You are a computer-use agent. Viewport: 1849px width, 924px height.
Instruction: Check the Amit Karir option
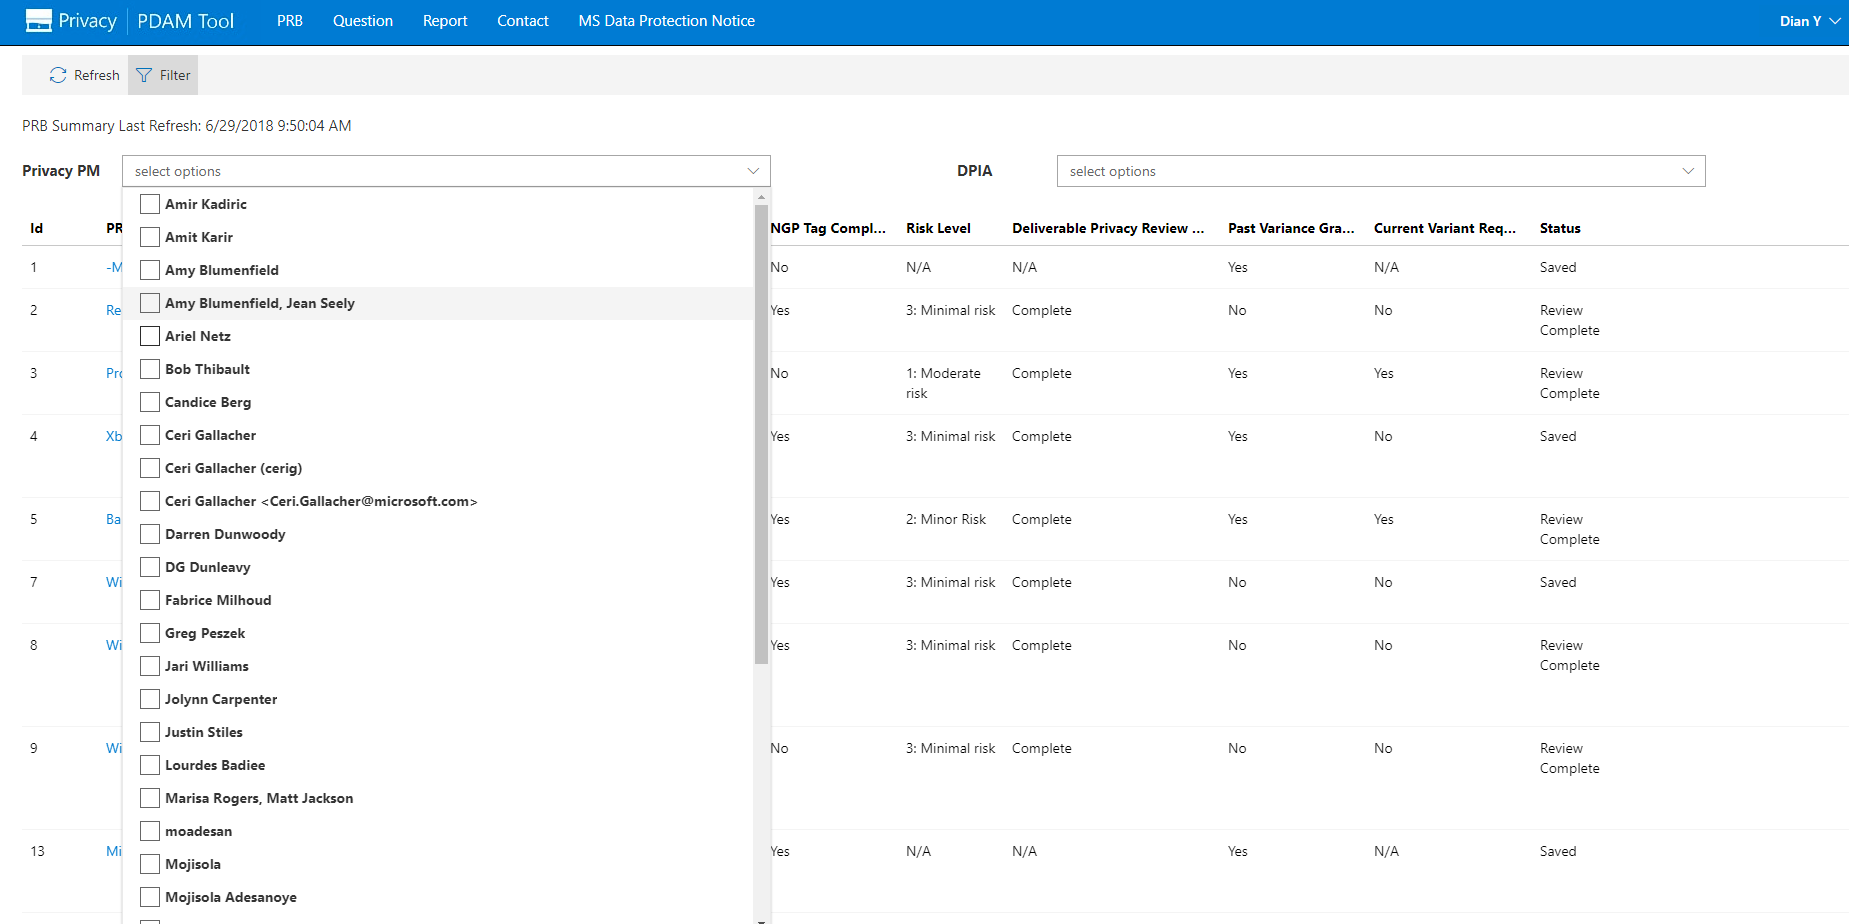click(150, 237)
